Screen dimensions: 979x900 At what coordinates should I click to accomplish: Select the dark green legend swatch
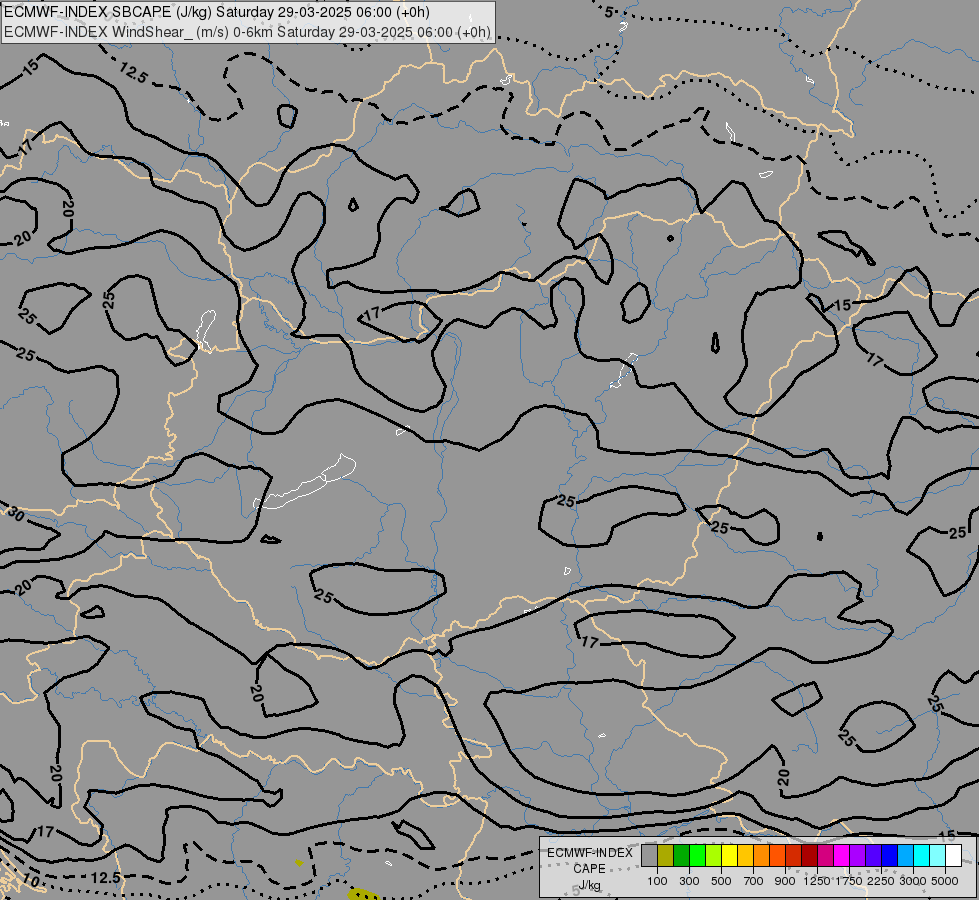(x=682, y=855)
